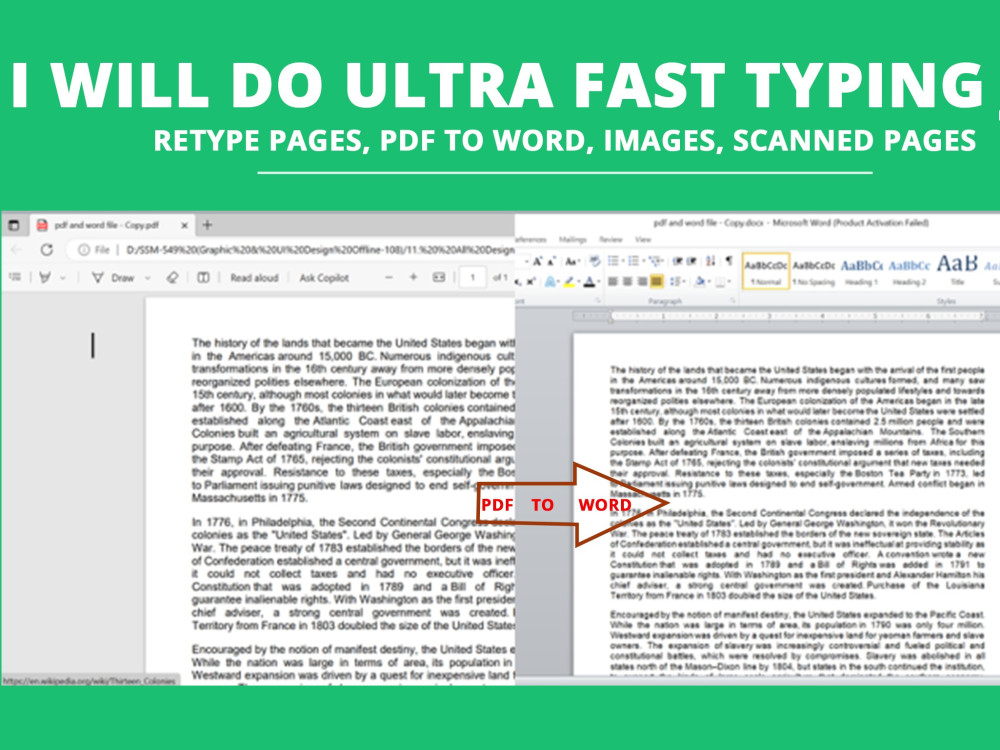This screenshot has width=1000, height=750.
Task: Open the Review ribbon tab in Word
Action: [x=610, y=239]
